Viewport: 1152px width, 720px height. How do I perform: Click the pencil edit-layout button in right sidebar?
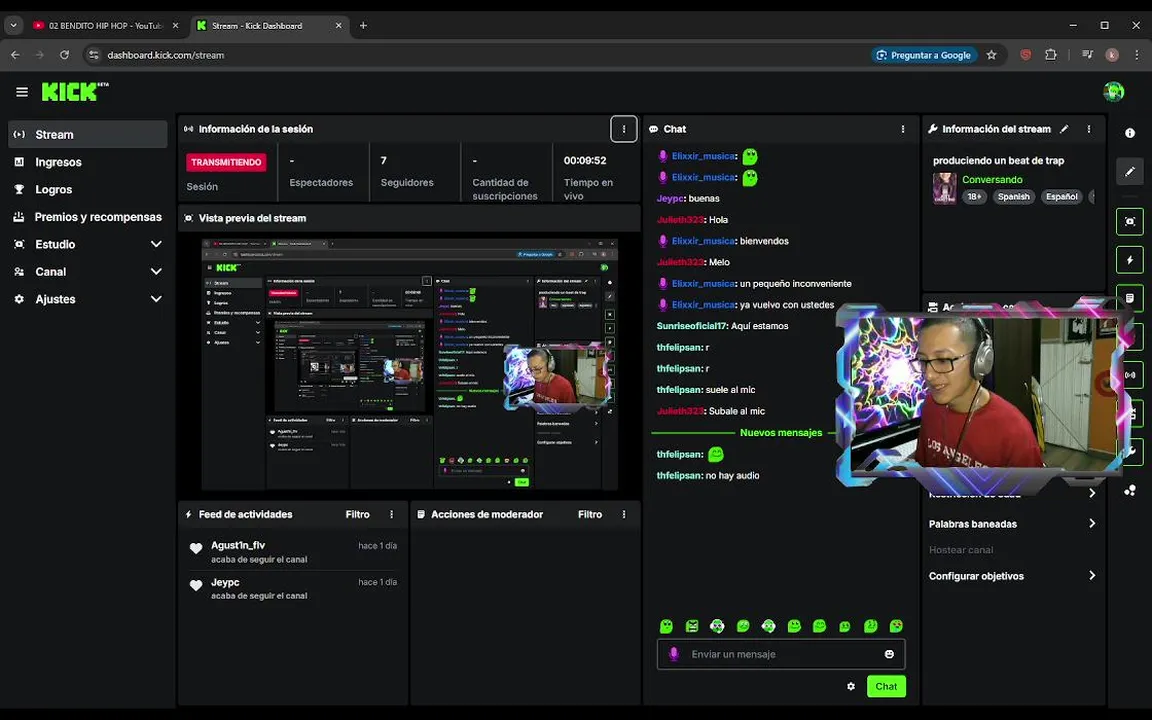coord(1130,171)
